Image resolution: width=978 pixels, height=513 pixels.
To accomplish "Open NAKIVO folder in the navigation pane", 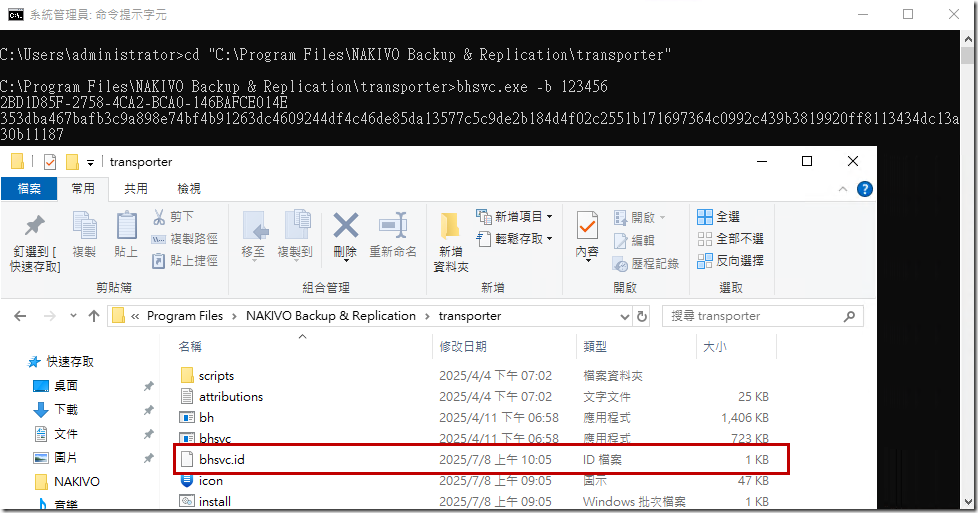I will pos(67,482).
